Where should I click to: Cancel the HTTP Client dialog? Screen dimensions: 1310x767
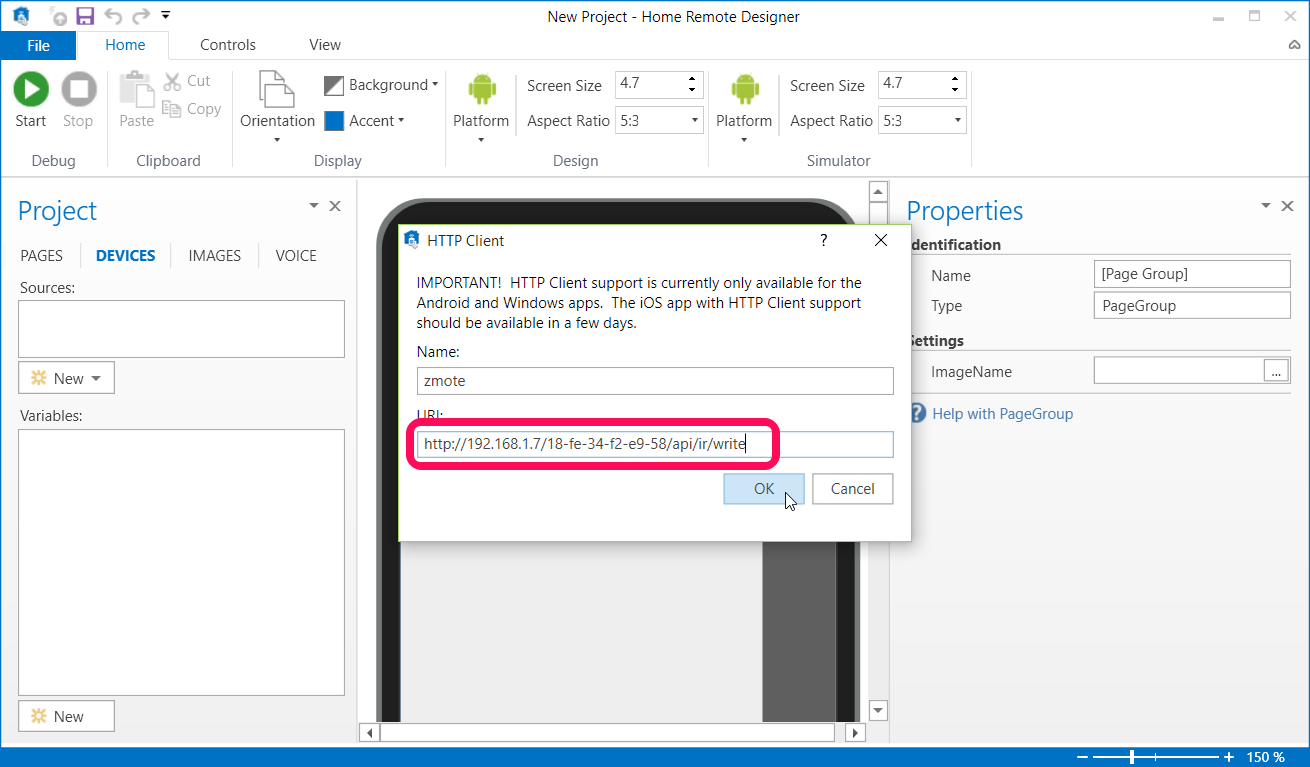852,489
